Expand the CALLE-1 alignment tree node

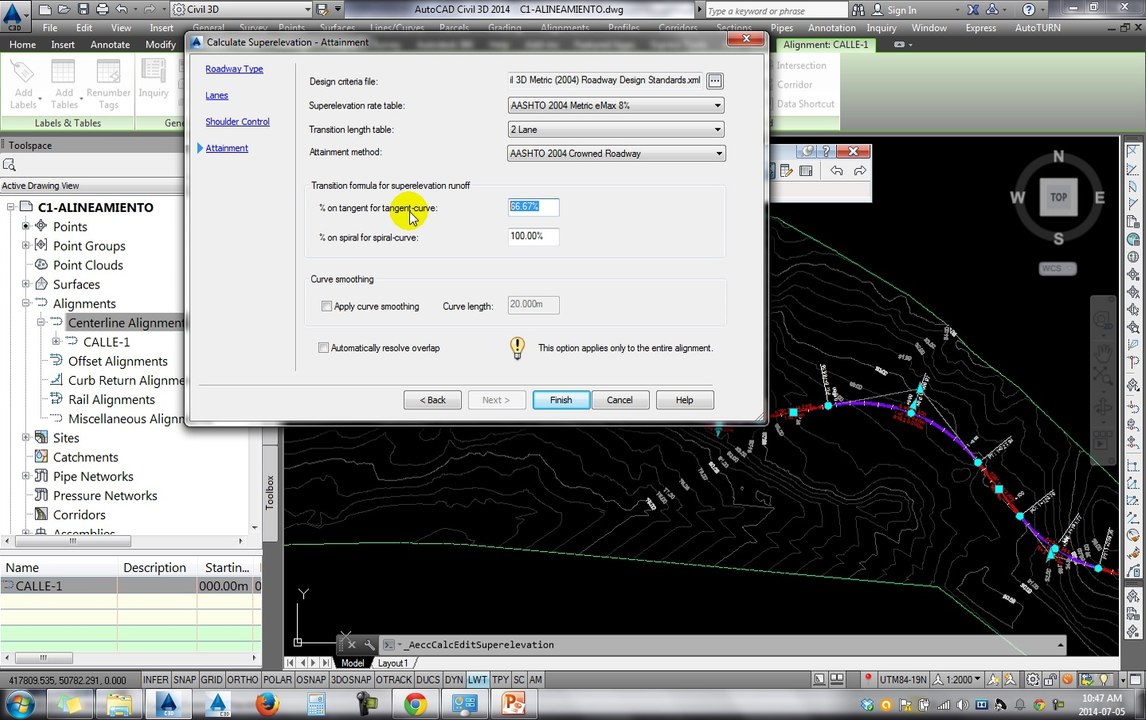pos(56,341)
